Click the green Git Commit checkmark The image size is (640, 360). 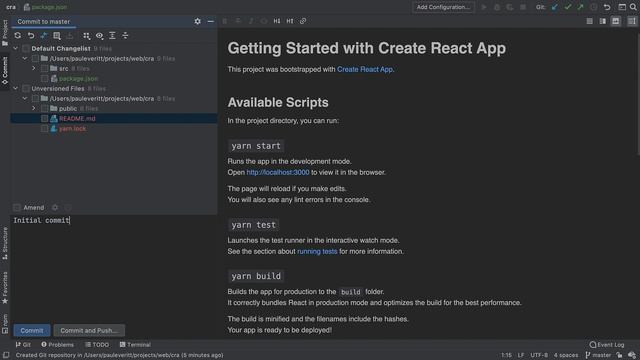pos(567,7)
